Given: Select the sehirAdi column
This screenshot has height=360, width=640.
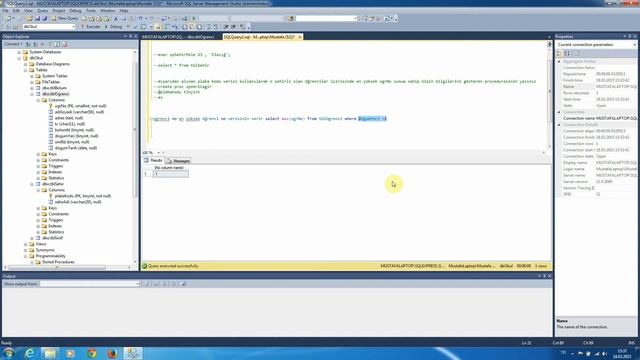Looking at the screenshot, I should coord(78,202).
